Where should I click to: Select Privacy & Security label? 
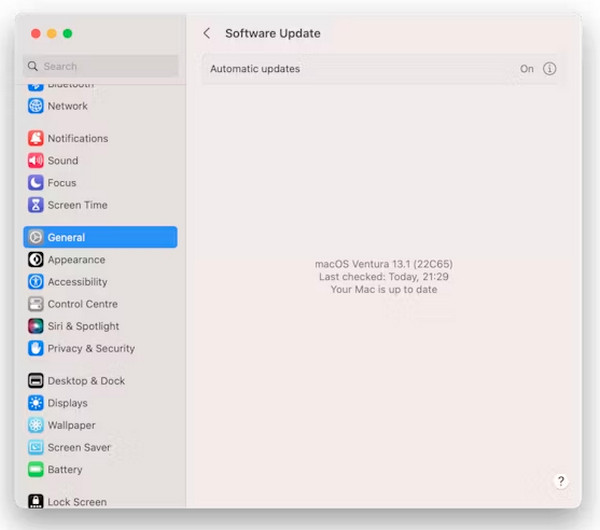[x=91, y=349]
